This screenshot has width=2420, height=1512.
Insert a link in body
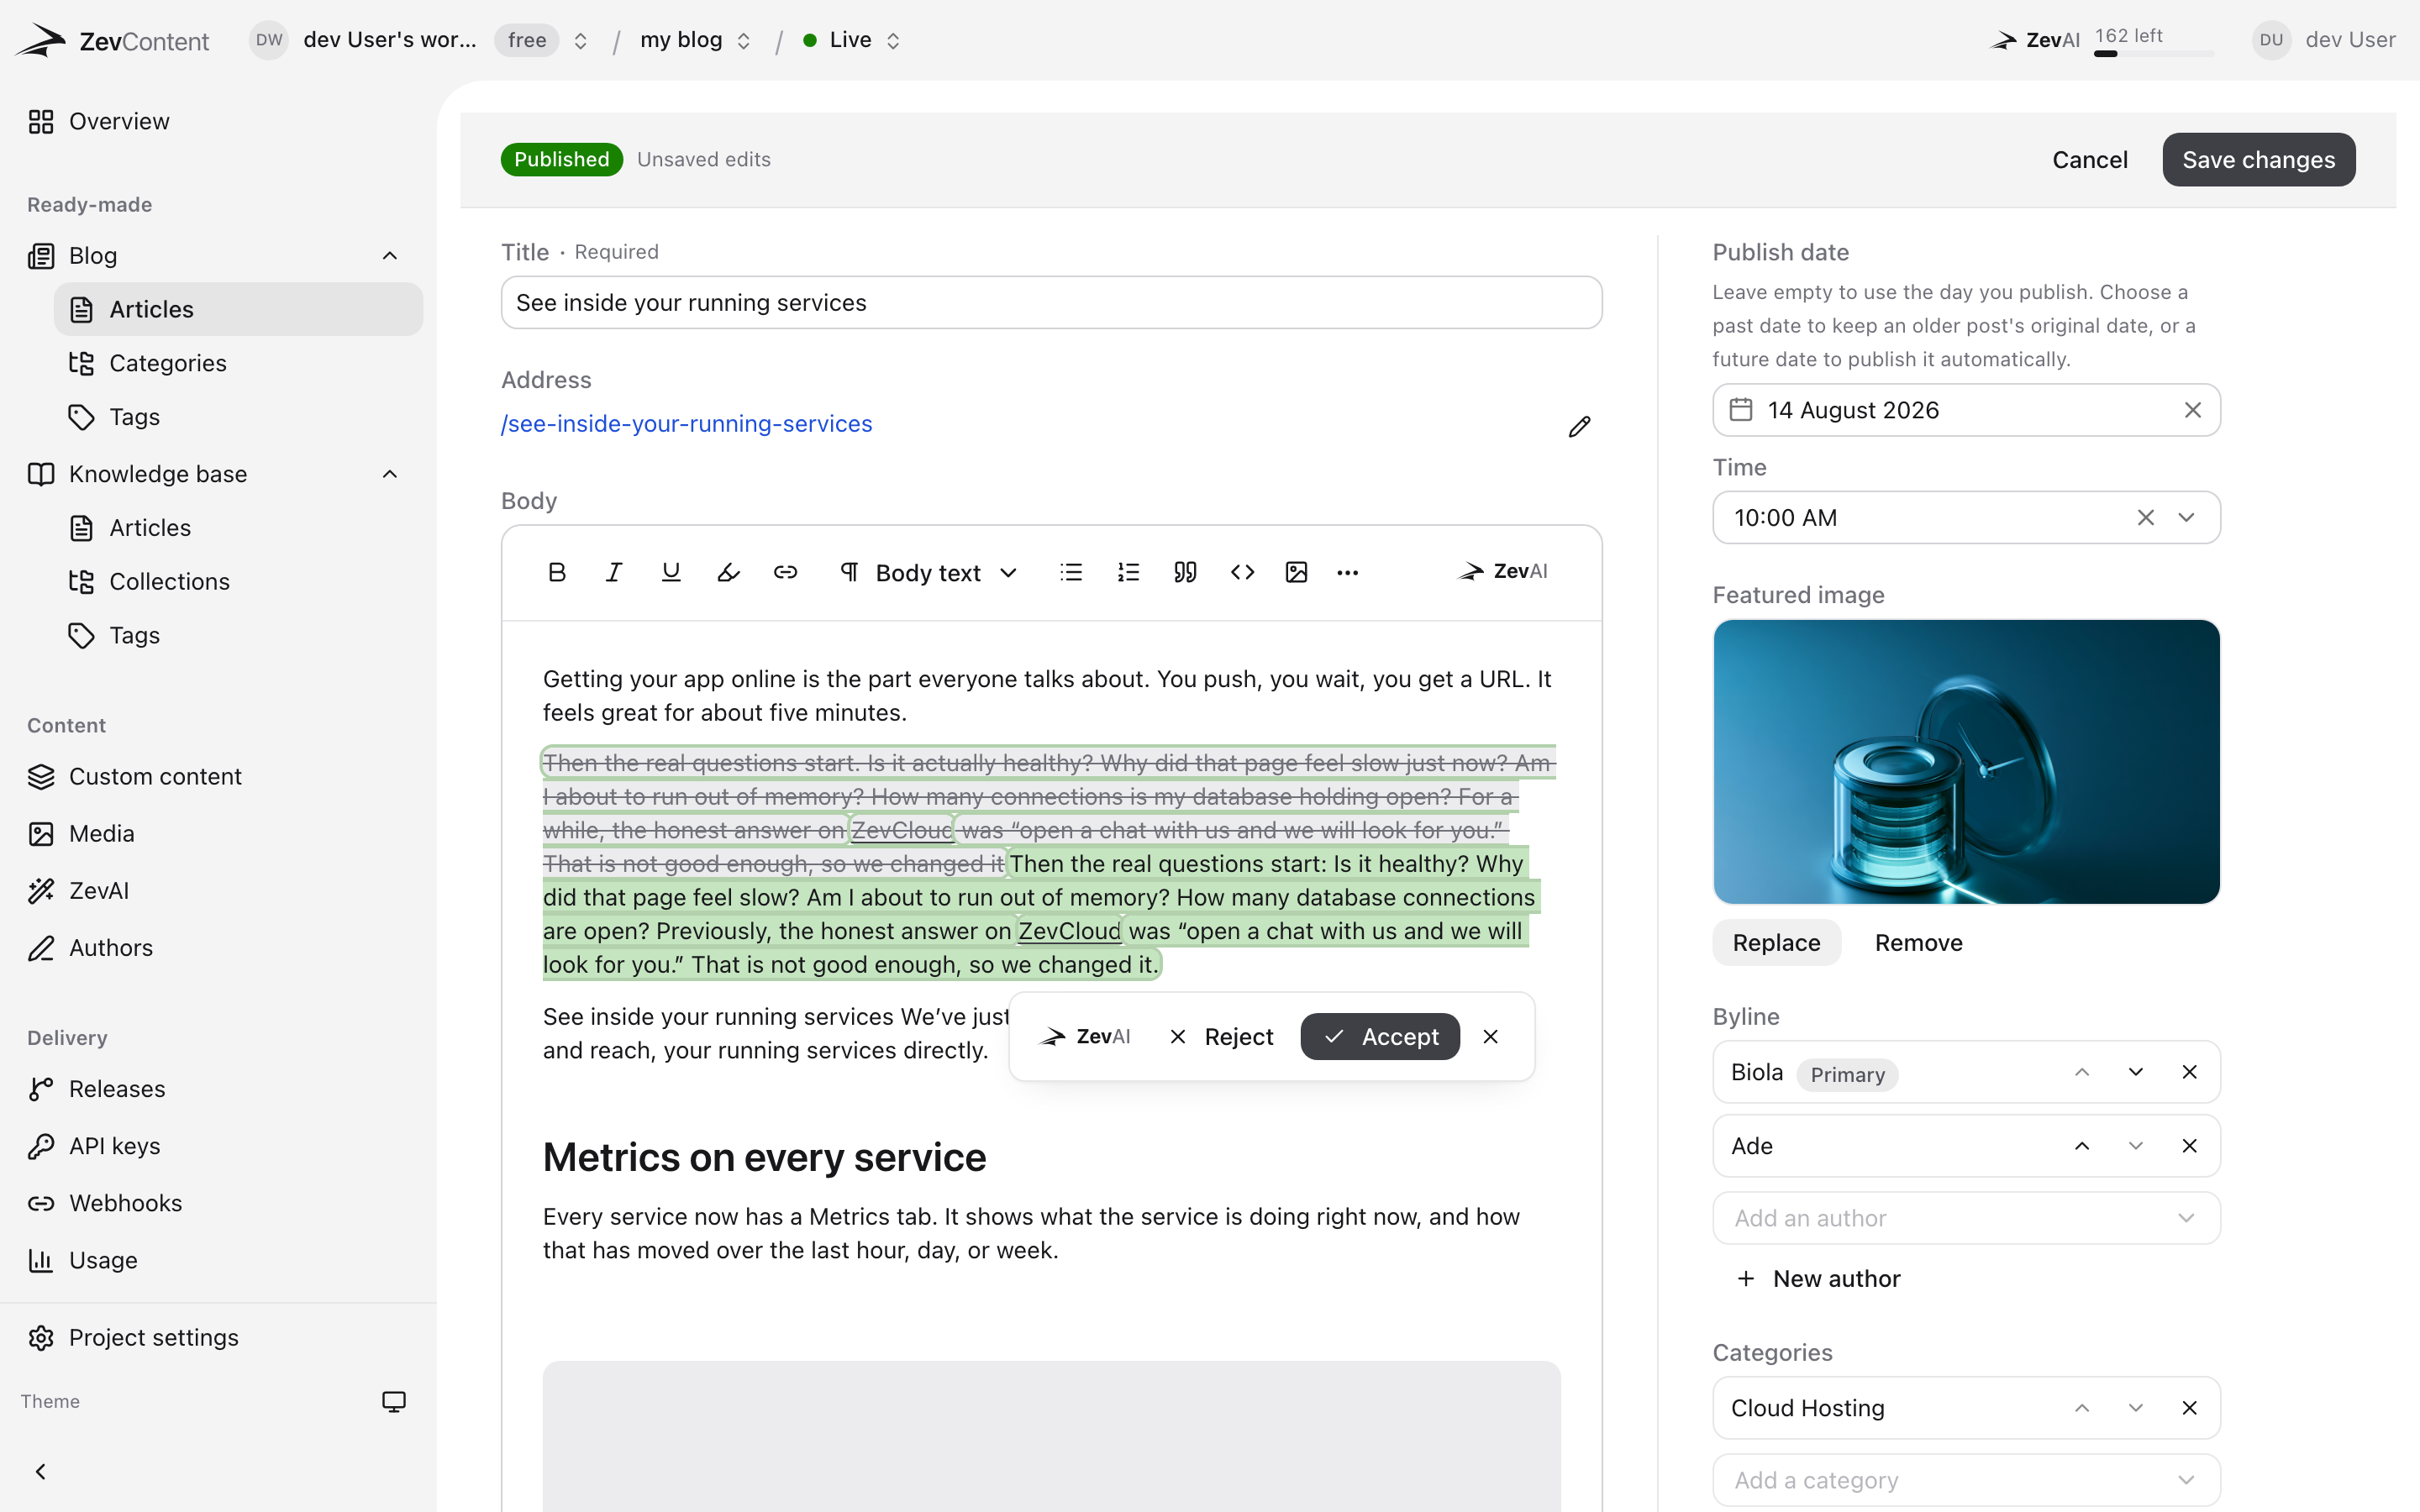(x=785, y=572)
